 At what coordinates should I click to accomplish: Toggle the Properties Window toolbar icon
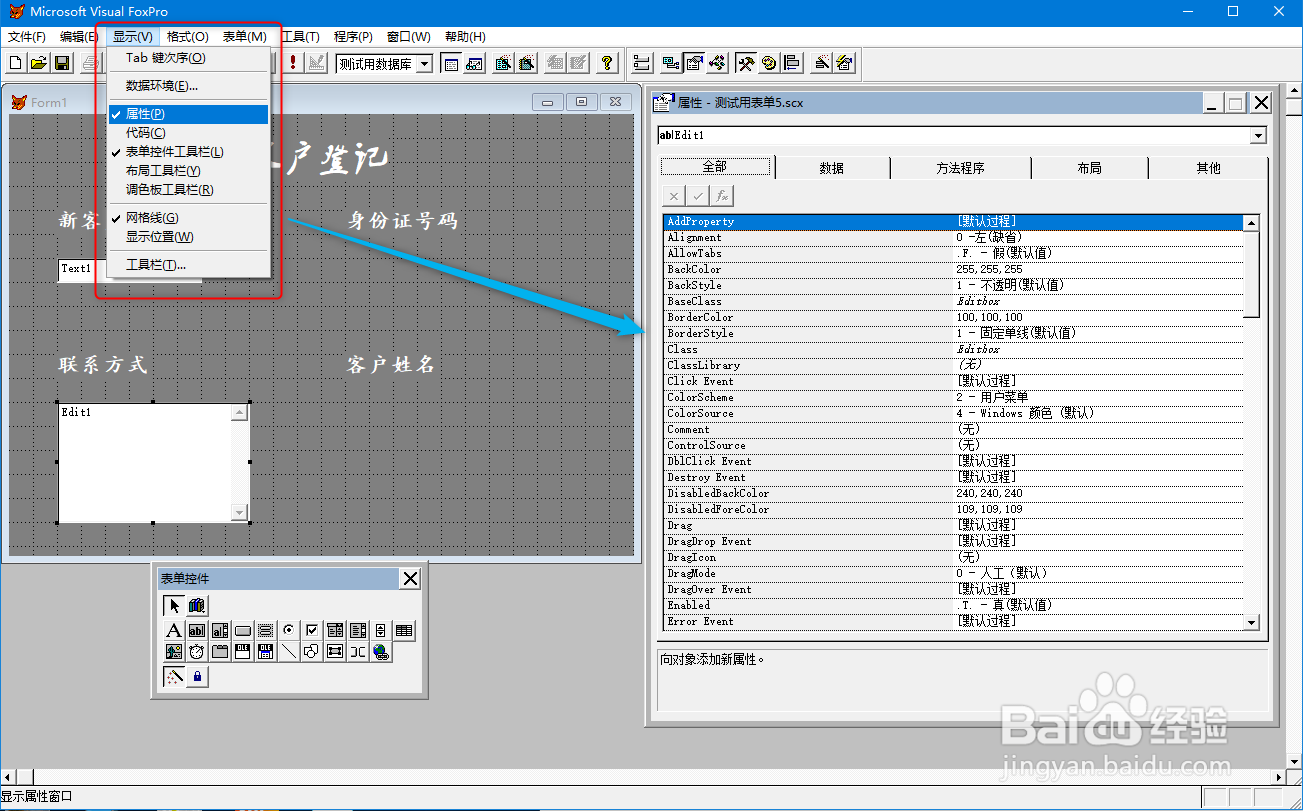click(x=694, y=63)
